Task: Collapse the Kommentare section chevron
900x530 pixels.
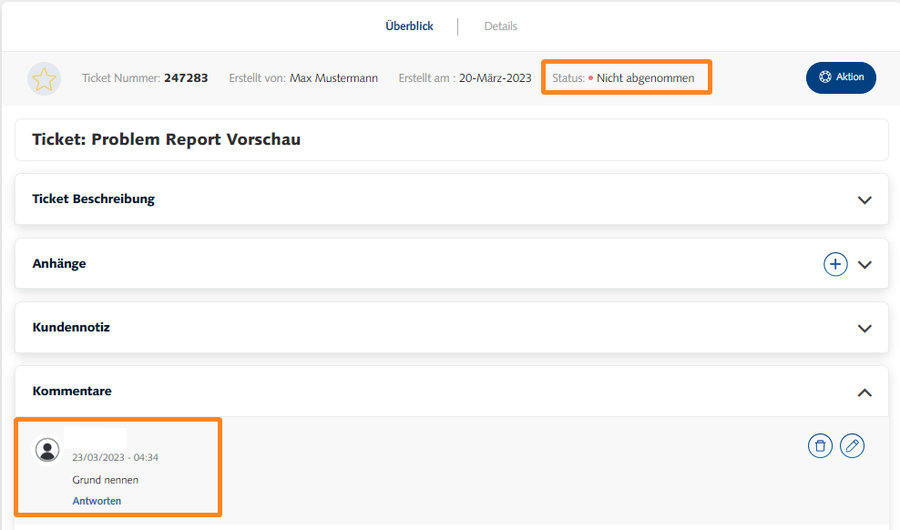Action: [865, 393]
